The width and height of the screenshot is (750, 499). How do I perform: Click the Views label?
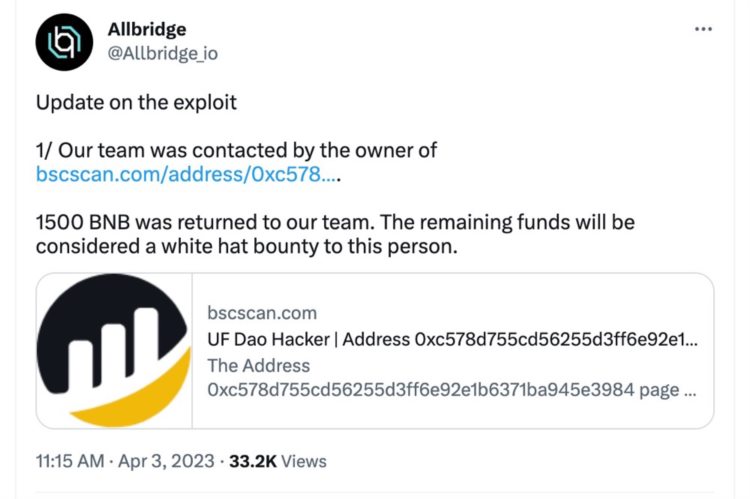[x=304, y=461]
